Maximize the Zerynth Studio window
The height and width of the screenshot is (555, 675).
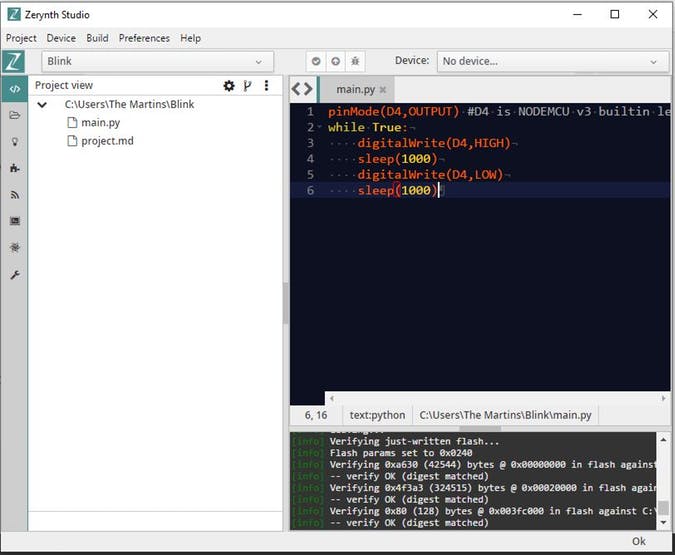click(615, 14)
